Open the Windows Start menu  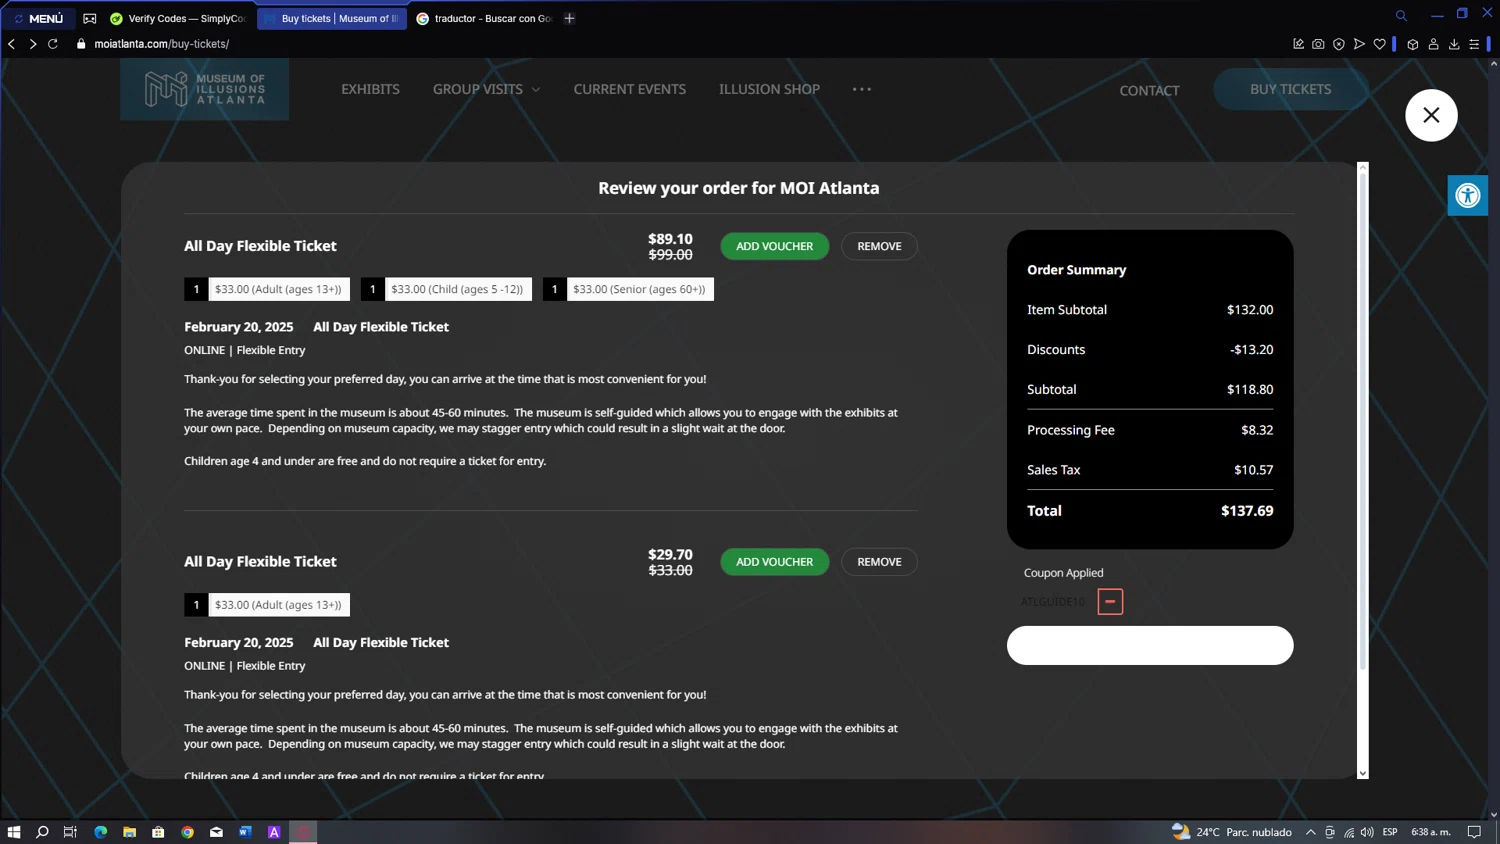tap(14, 832)
